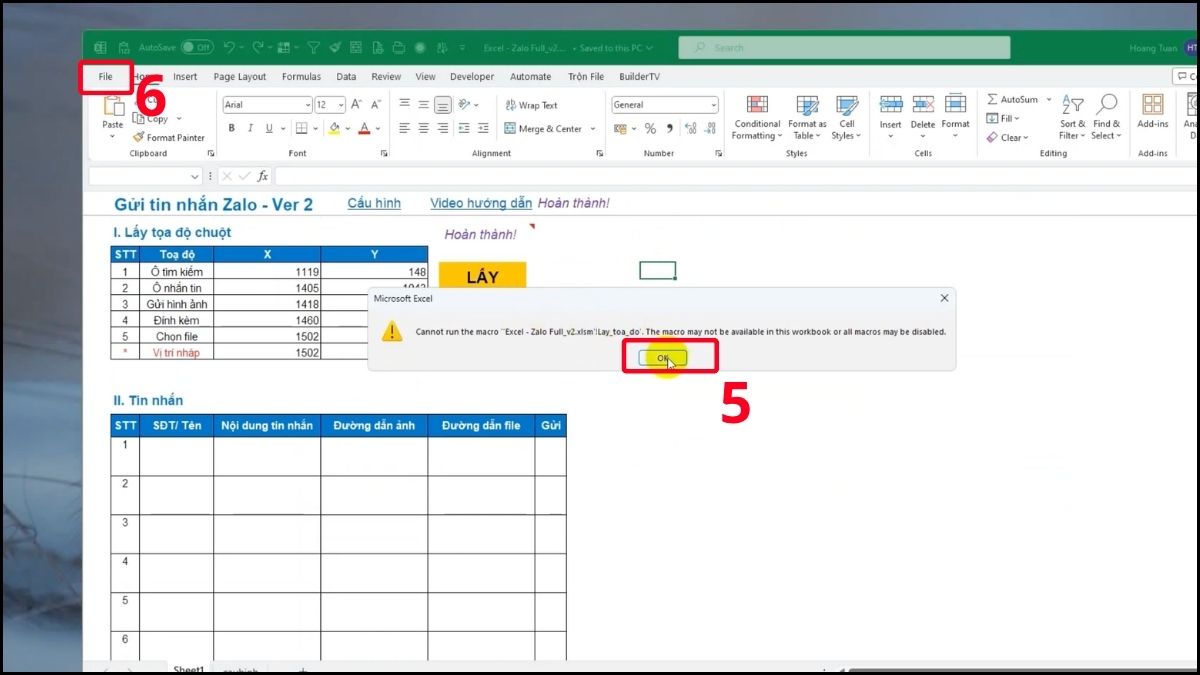Click the AutoSum sigma icon
The image size is (1200, 675).
pyautogui.click(x=992, y=100)
